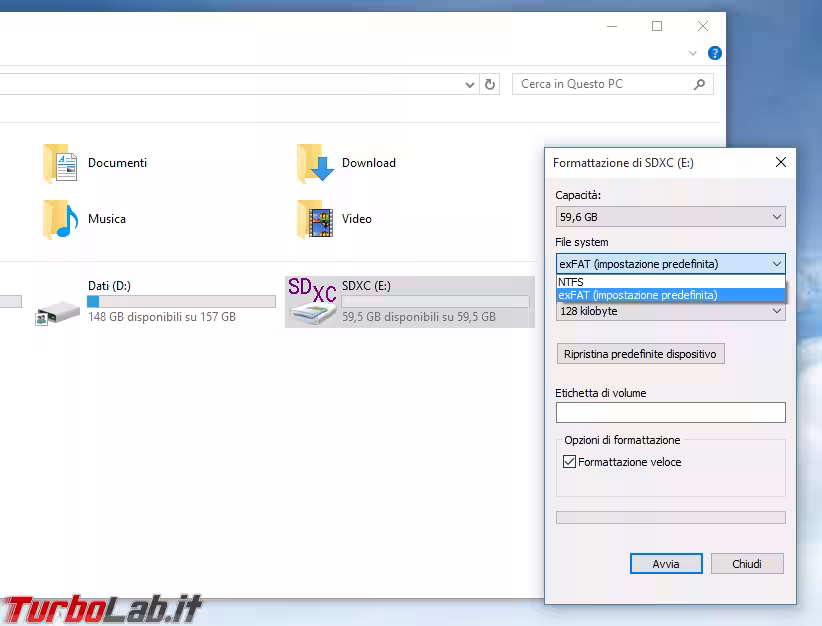The width and height of the screenshot is (822, 626).
Task: Open the Download folder icon
Action: pos(313,162)
